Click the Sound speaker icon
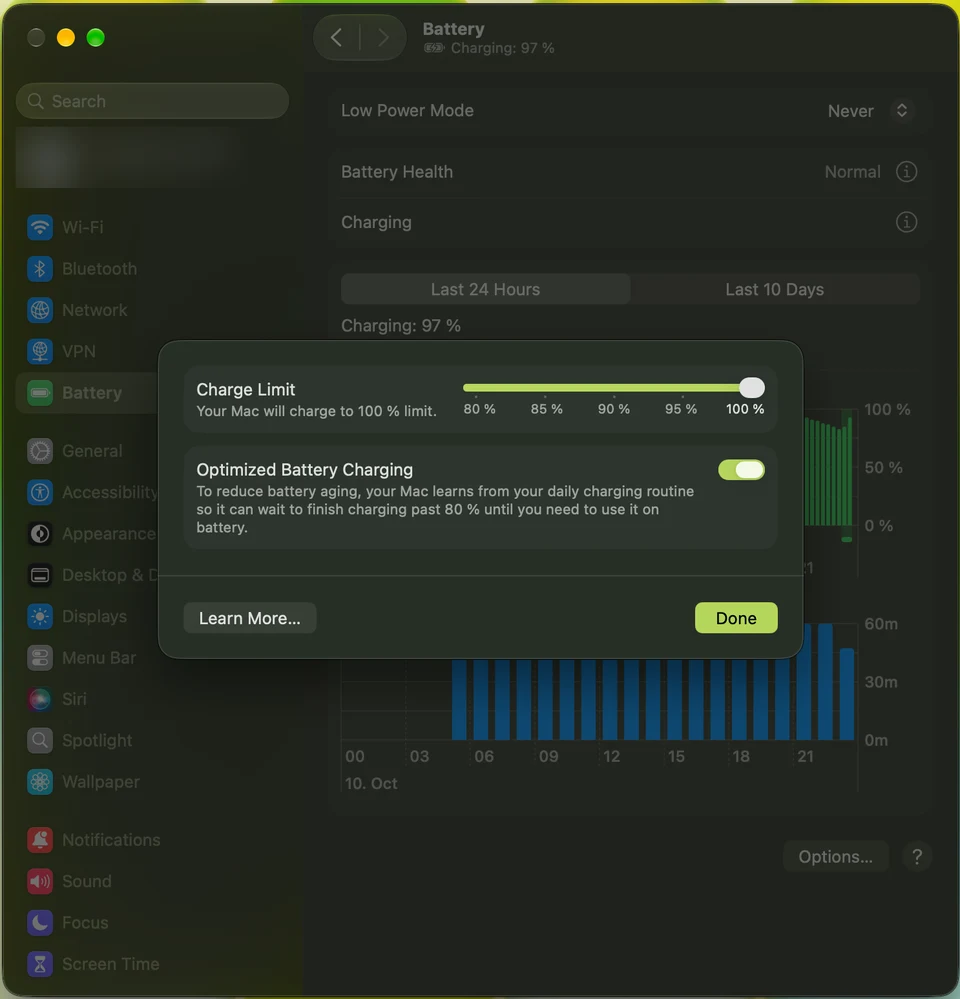Viewport: 960px width, 999px height. tap(39, 882)
